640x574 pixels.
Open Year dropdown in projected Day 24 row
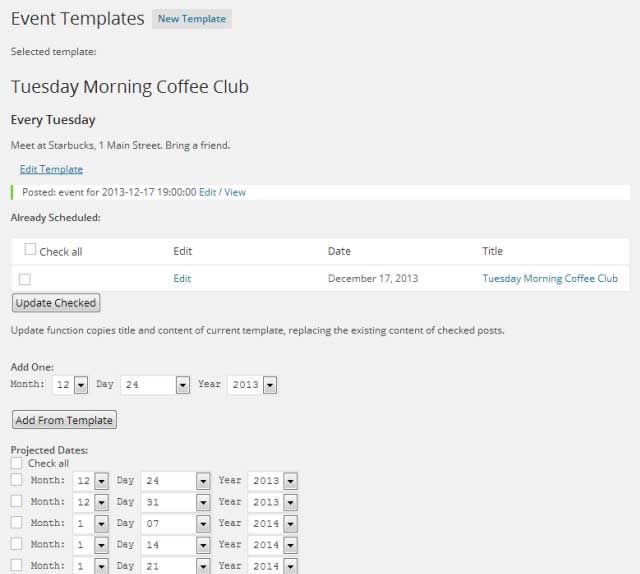tap(273, 481)
